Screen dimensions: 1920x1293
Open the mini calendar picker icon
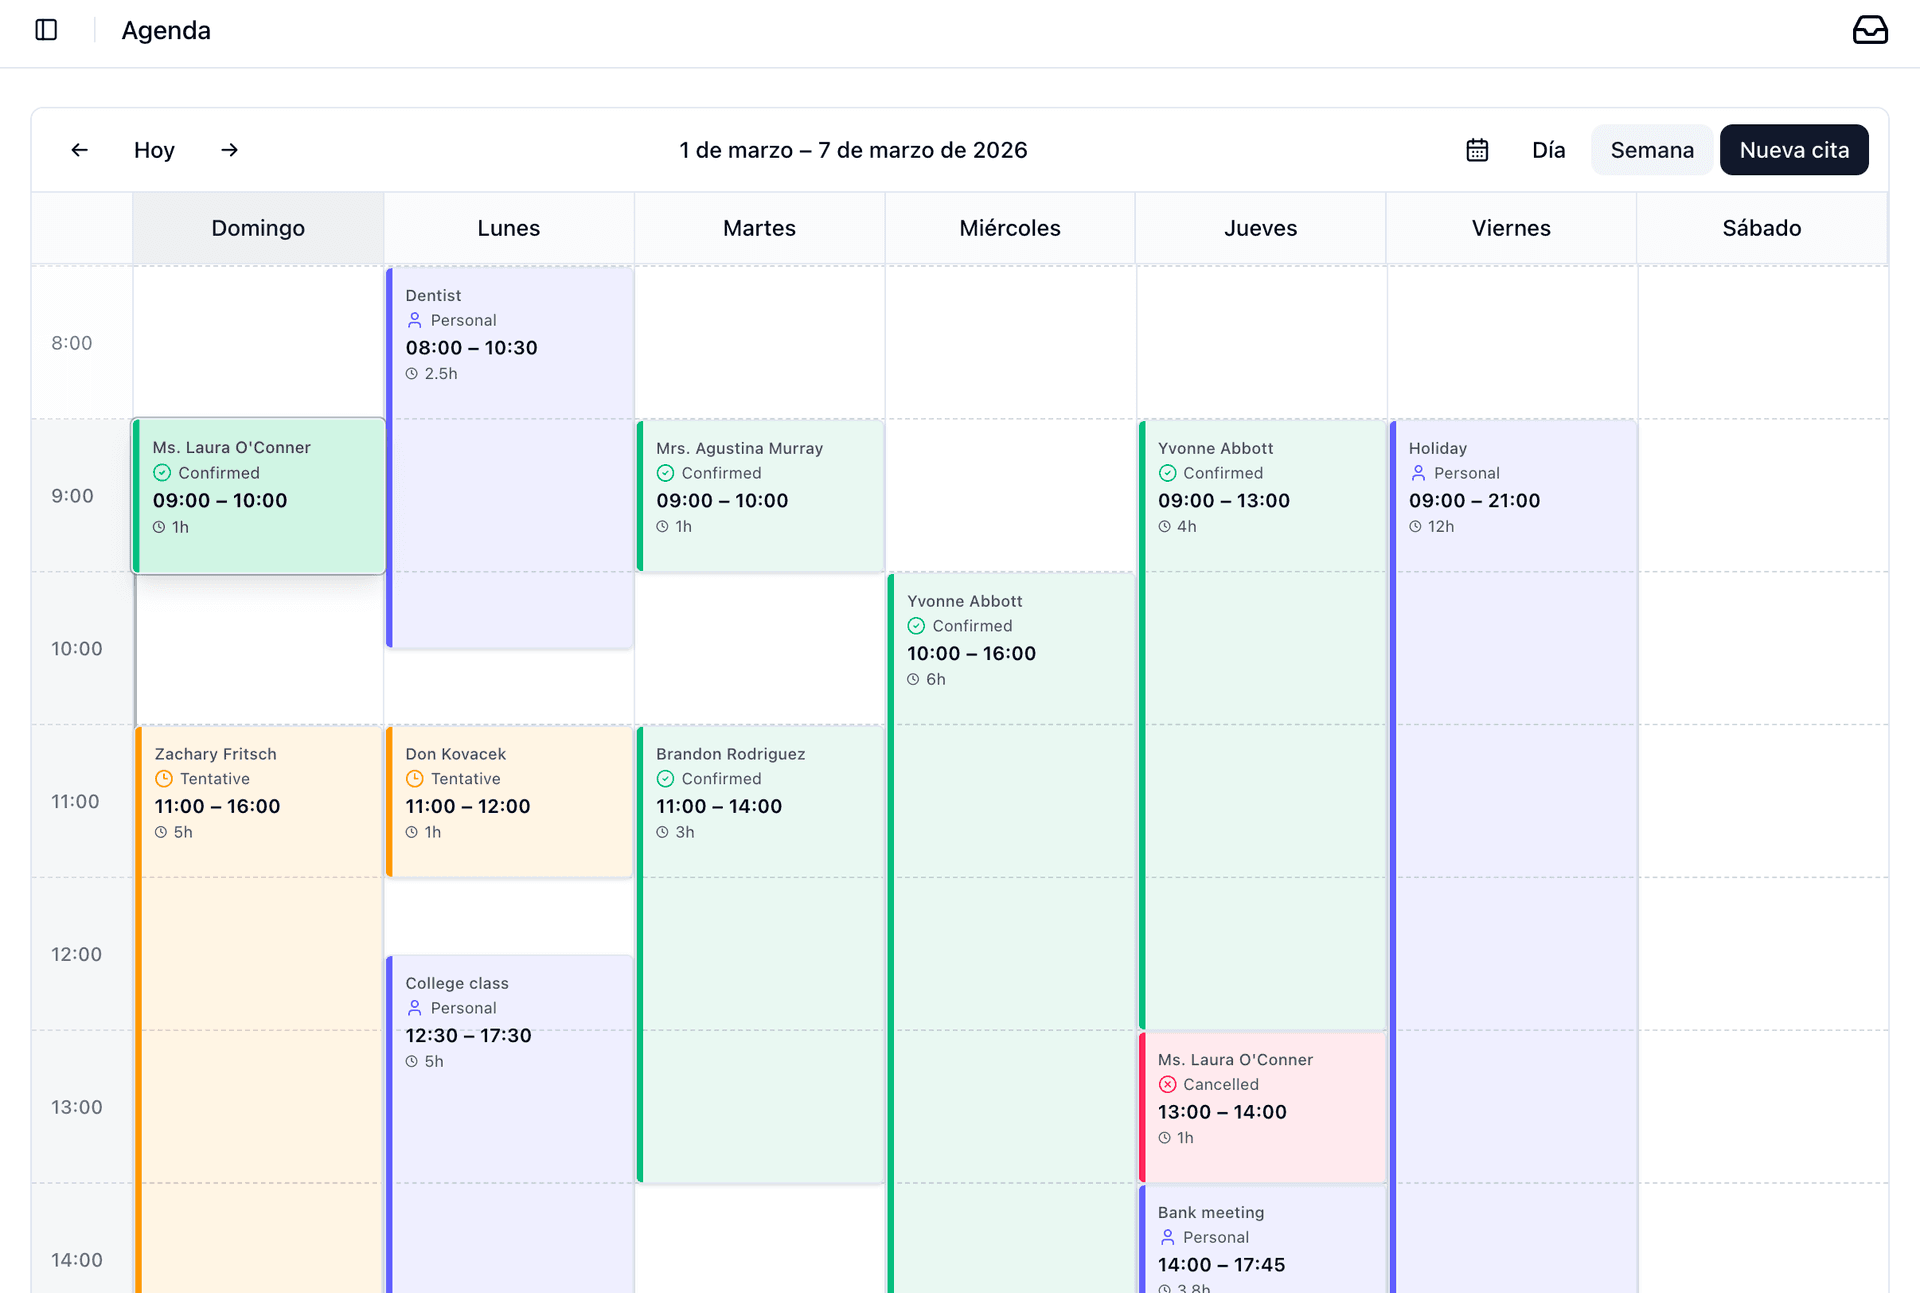[x=1477, y=149]
